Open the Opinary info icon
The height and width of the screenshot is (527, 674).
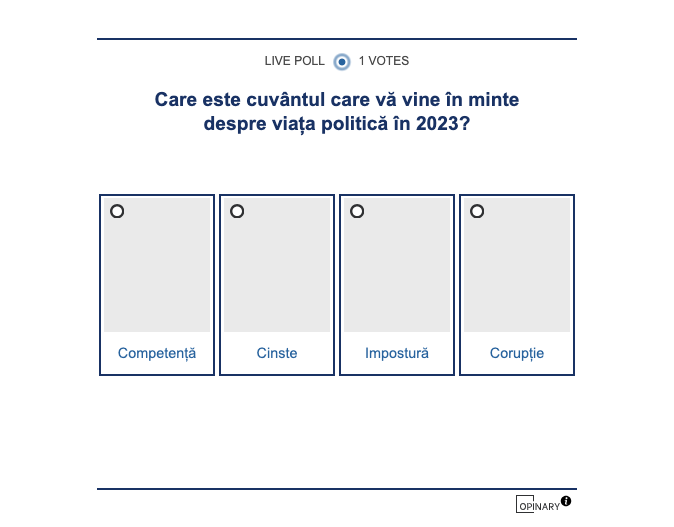pyautogui.click(x=566, y=501)
